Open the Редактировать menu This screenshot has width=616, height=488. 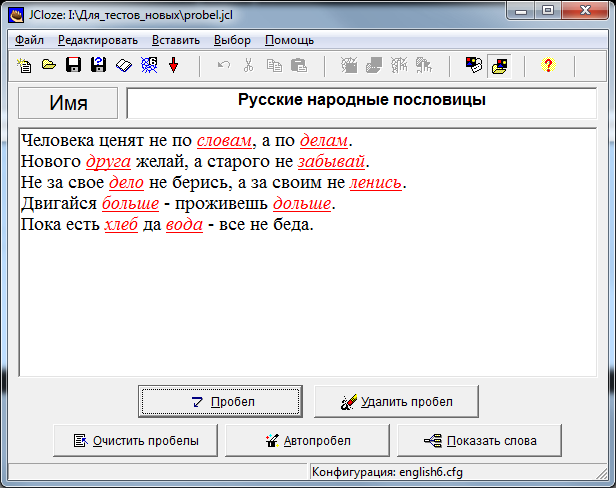[x=98, y=40]
